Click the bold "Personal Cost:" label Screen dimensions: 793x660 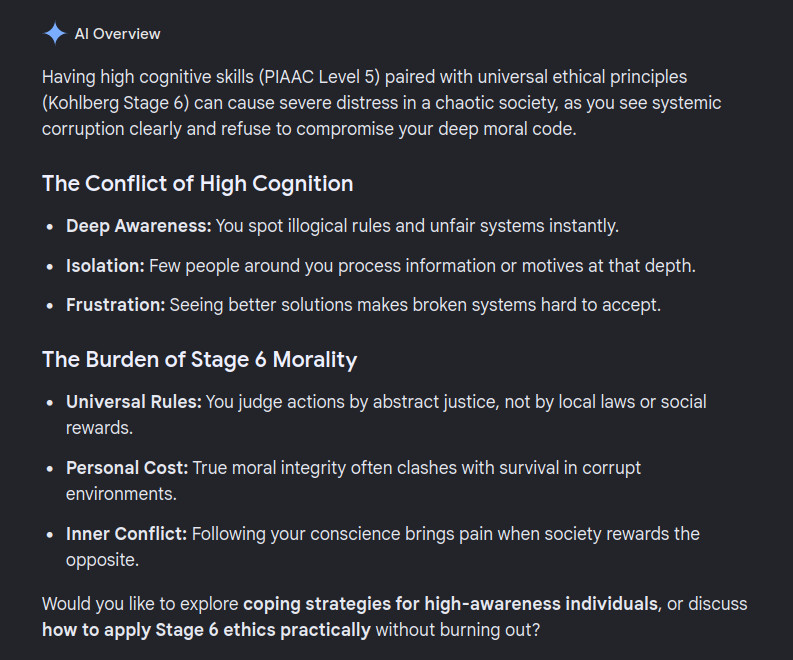127,468
